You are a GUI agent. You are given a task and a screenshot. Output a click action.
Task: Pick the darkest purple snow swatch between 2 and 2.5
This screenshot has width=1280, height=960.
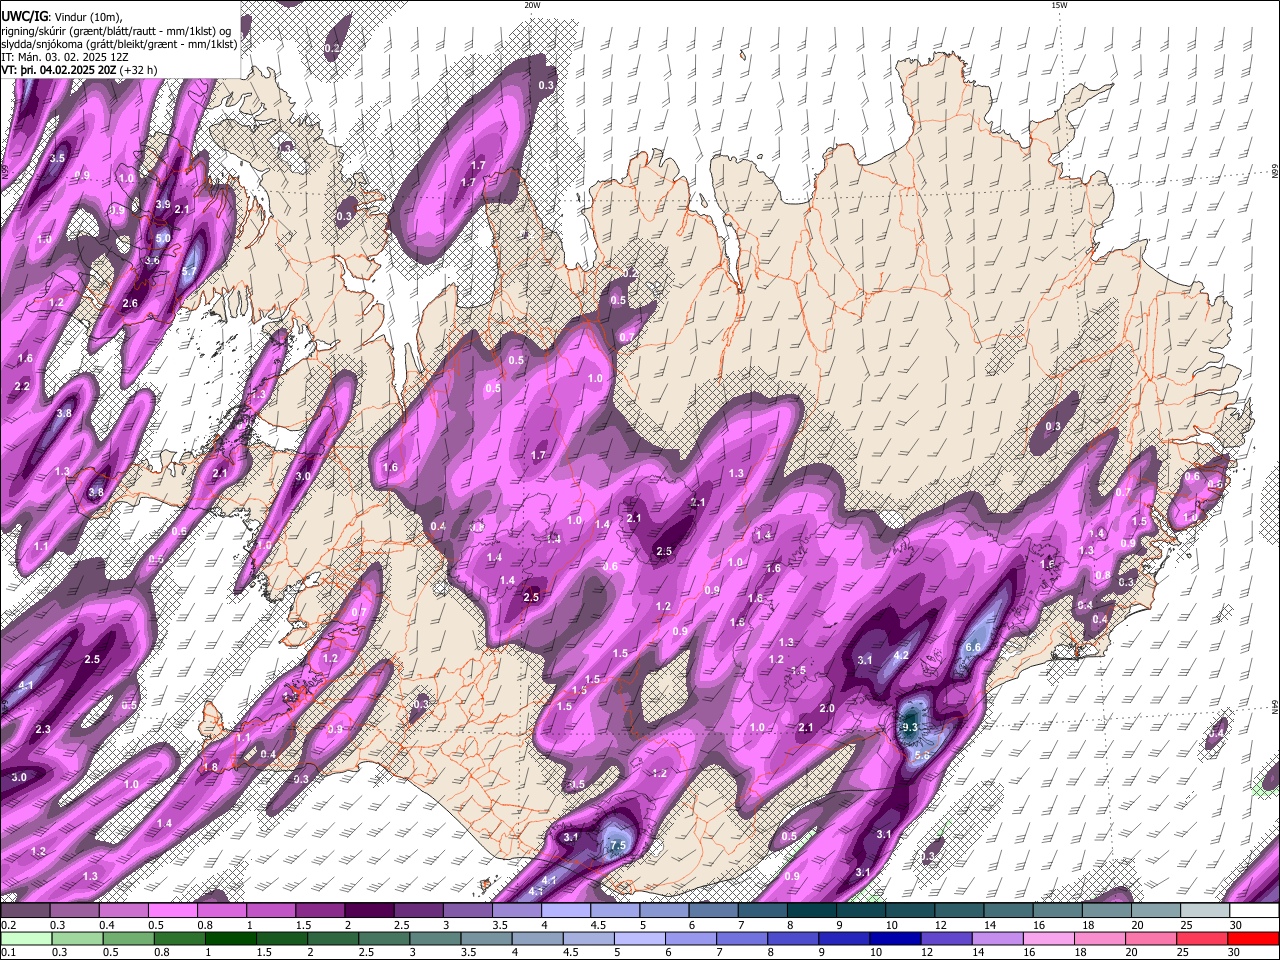[x=369, y=910]
